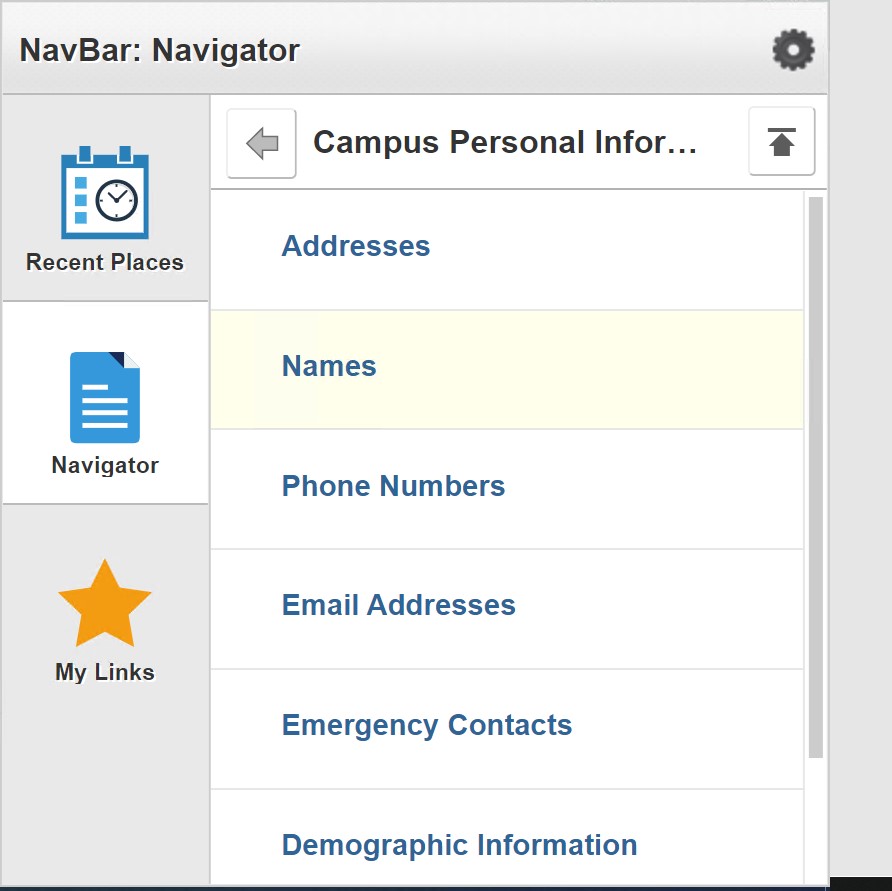Click the scrollbar track below the thumb

click(815, 820)
